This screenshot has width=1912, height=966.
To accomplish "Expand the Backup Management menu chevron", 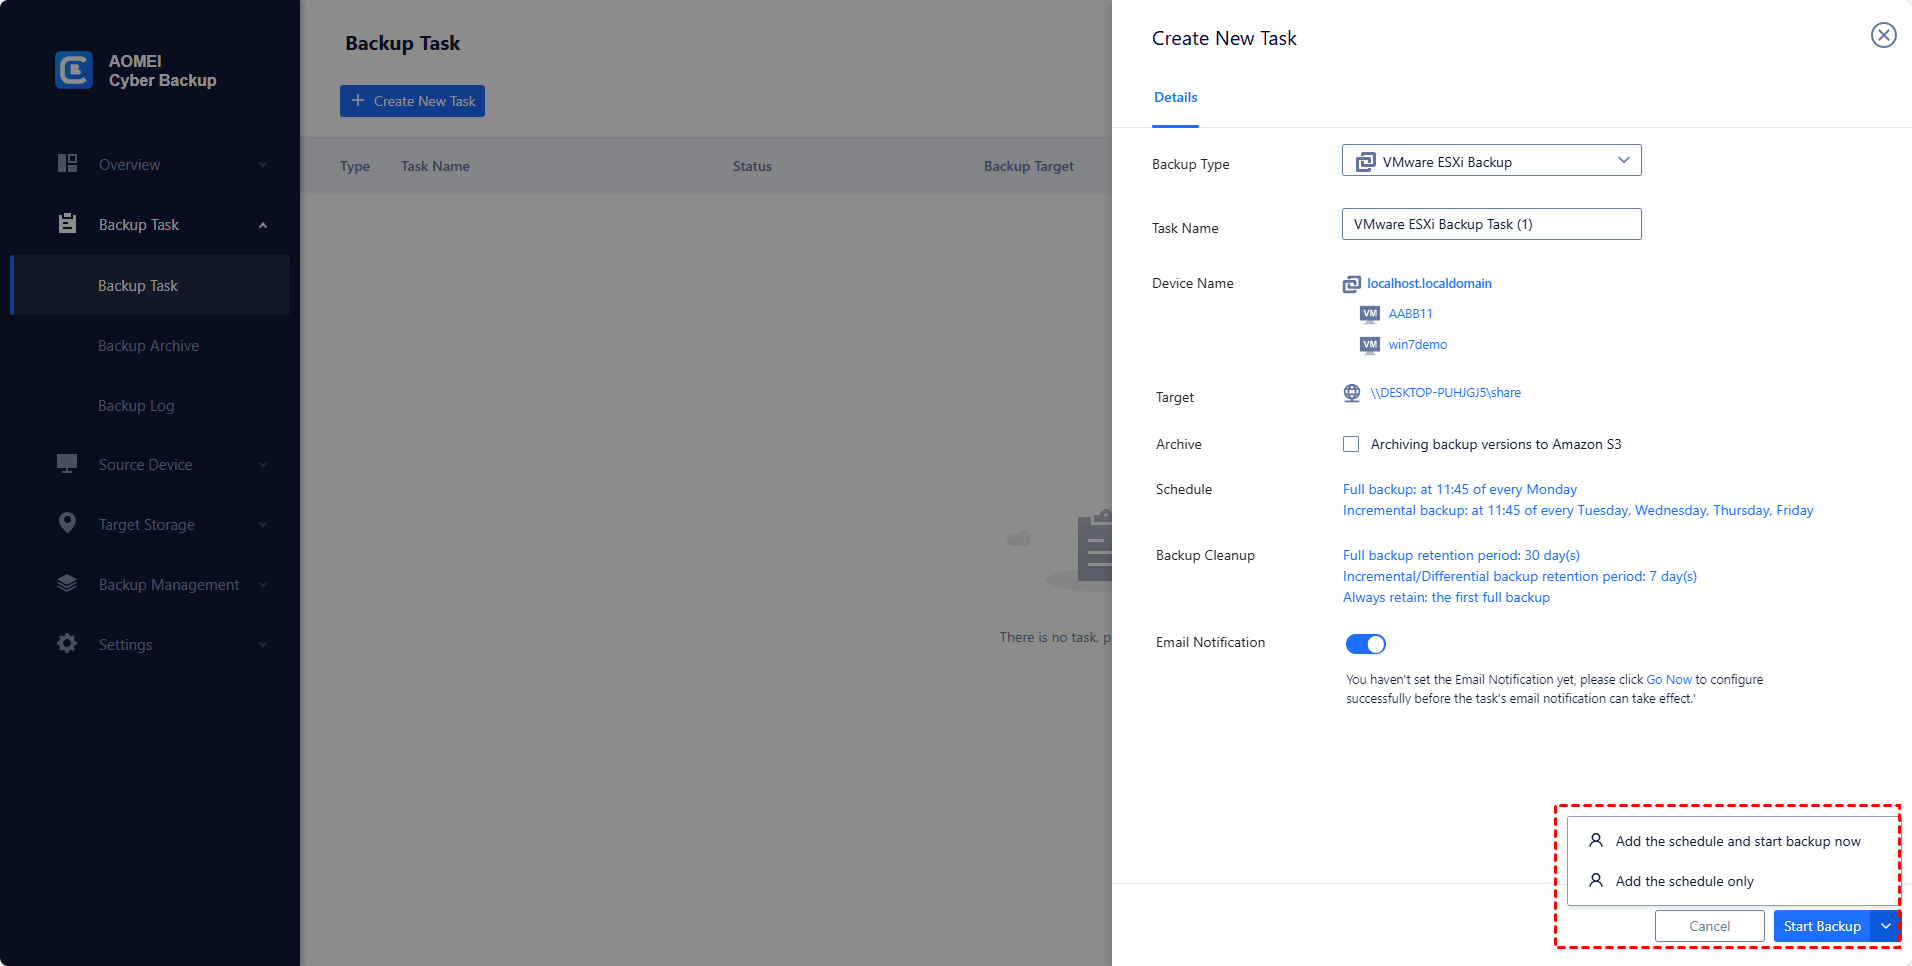I will click(263, 585).
